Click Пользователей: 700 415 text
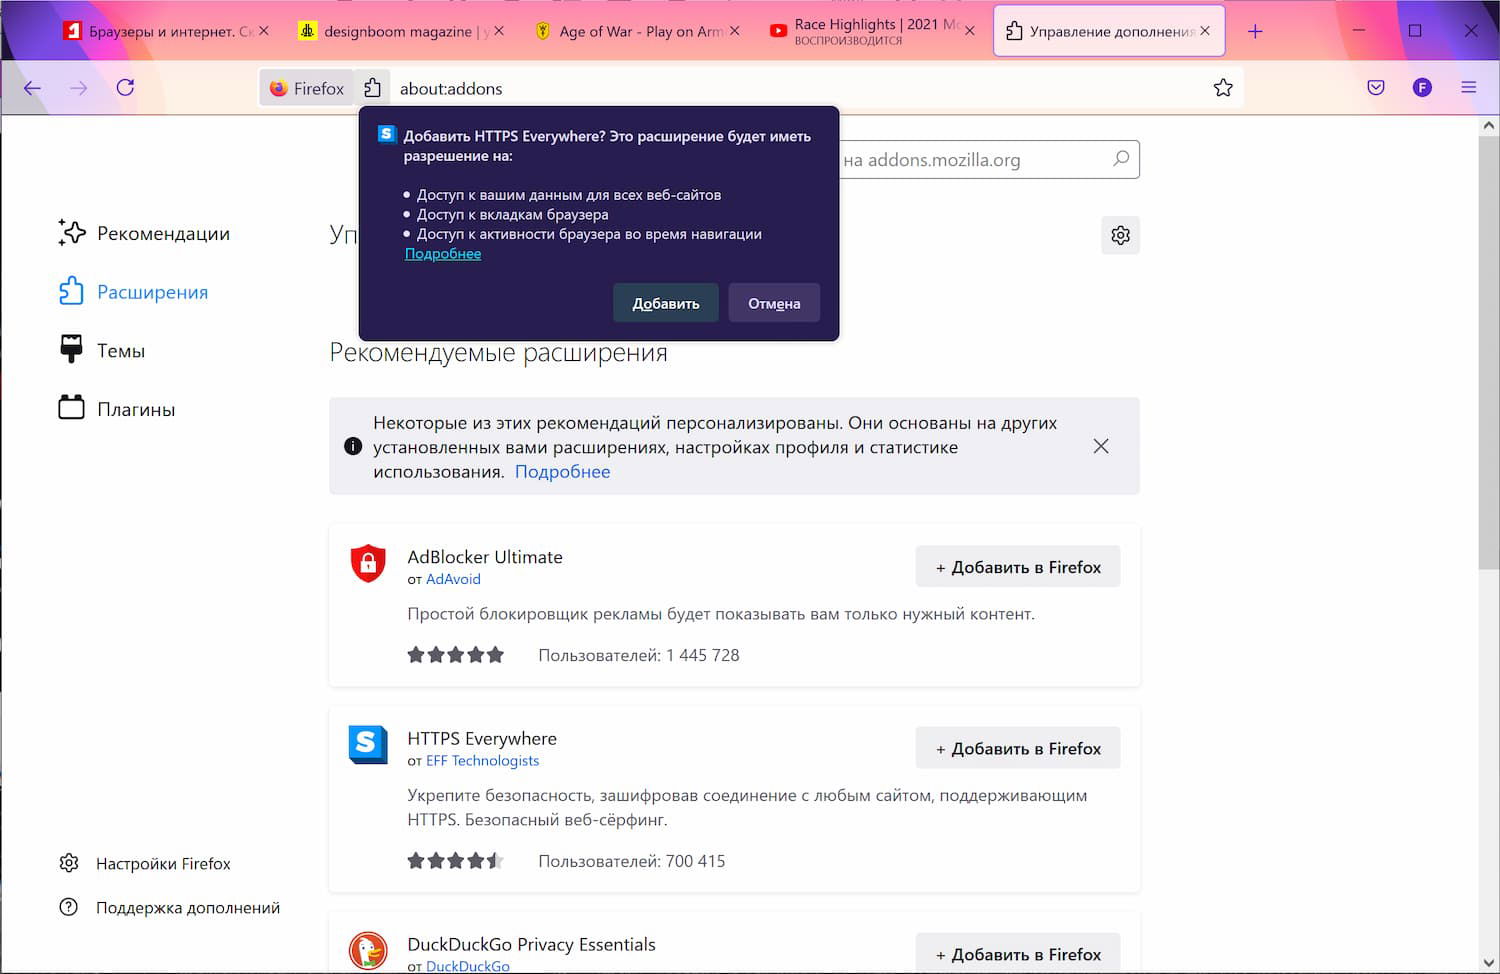This screenshot has height=974, width=1500. [632, 861]
